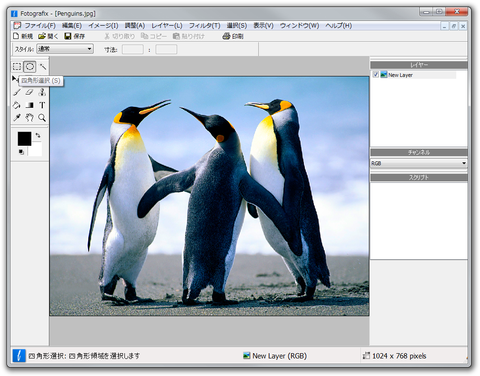Pick the zoom magnifier tool

42,117
